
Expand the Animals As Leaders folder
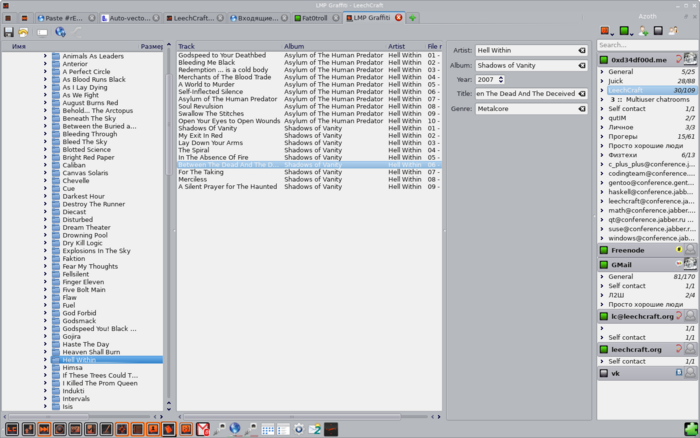pos(45,56)
